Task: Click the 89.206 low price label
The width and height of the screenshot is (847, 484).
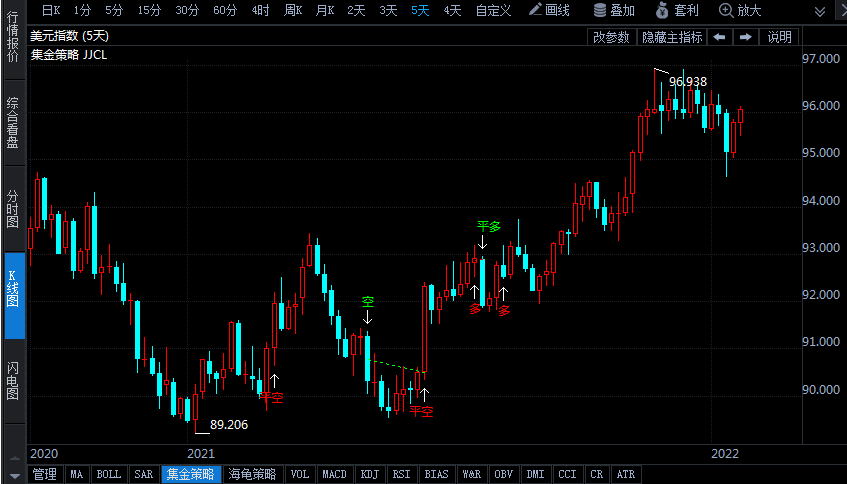Action: pyautogui.click(x=229, y=425)
